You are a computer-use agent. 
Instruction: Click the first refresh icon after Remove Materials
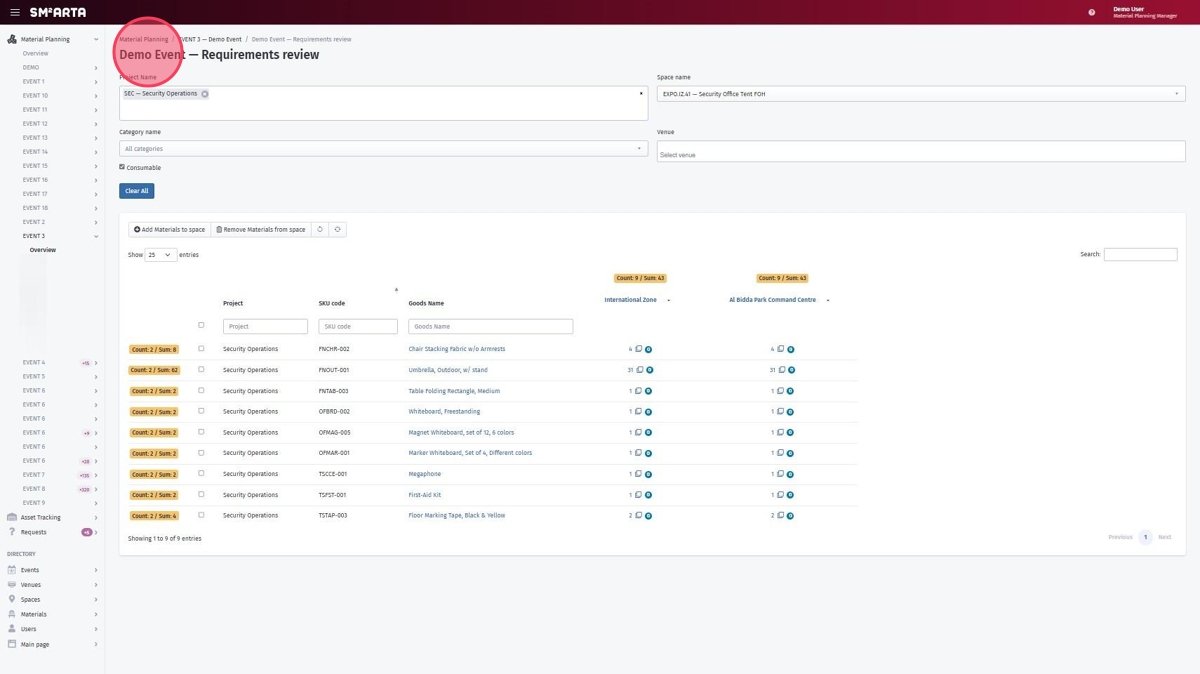click(x=320, y=230)
